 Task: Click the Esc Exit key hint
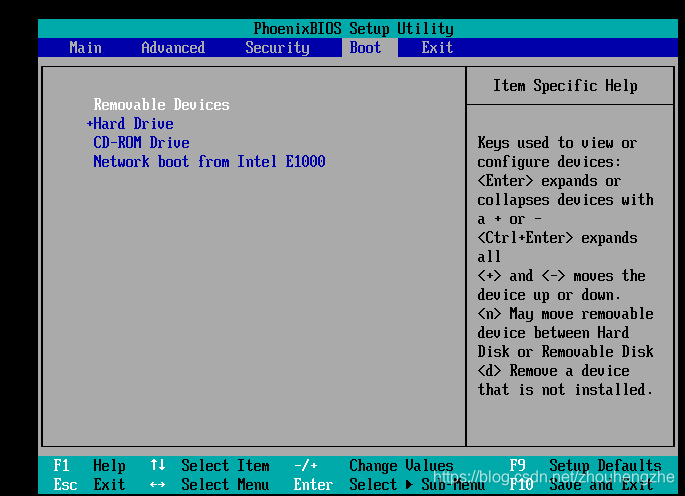tap(90, 484)
